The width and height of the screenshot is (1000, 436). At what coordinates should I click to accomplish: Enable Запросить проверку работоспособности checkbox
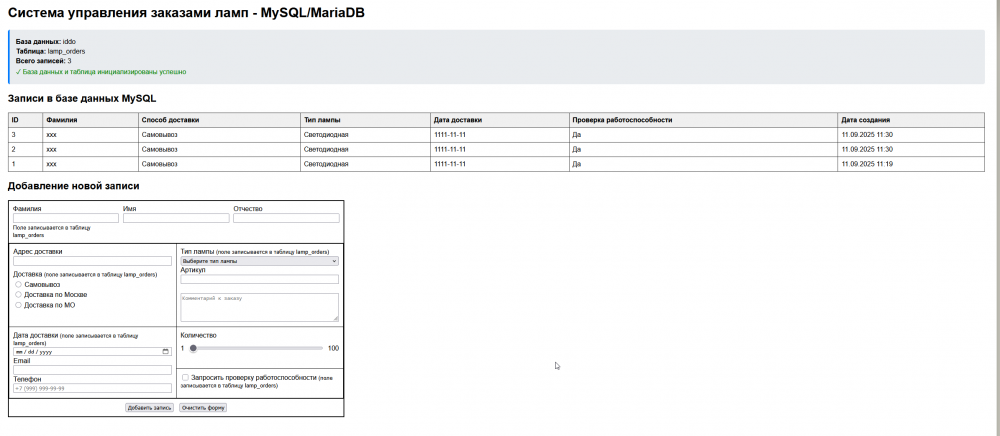tap(186, 377)
